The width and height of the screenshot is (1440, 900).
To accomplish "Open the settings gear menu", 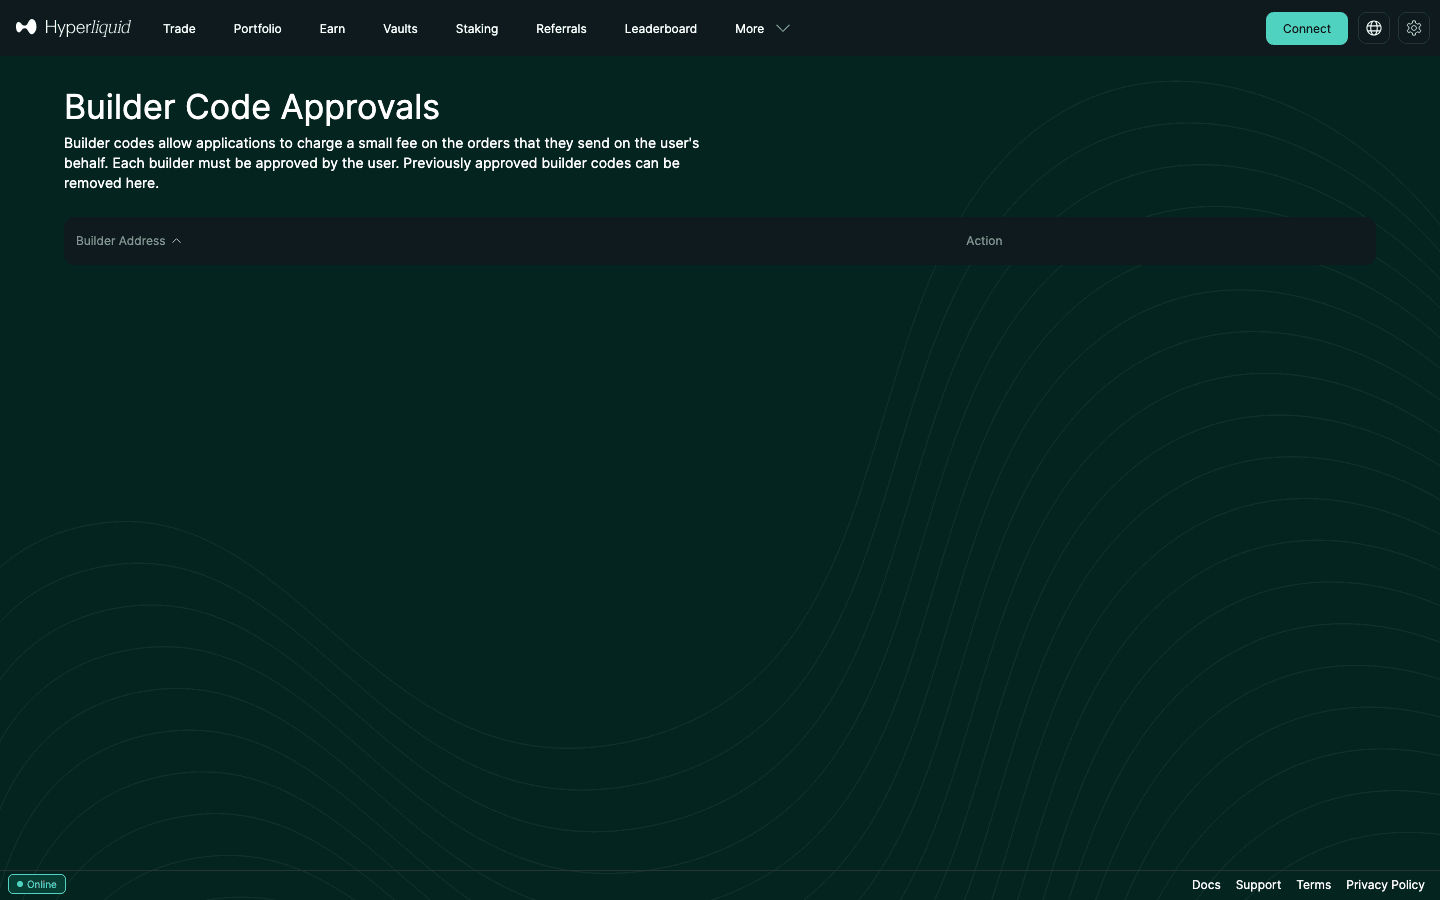I will click(x=1414, y=28).
